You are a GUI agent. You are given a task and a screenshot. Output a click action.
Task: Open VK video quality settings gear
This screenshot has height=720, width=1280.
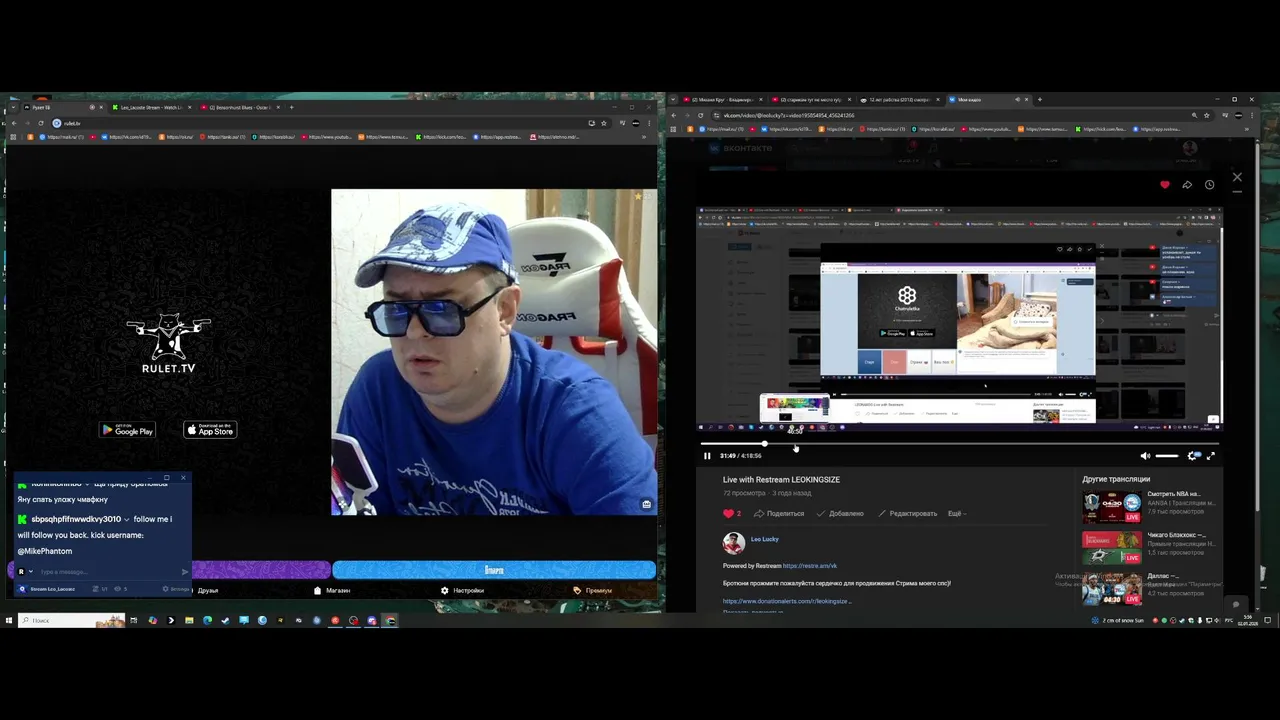click(1193, 456)
